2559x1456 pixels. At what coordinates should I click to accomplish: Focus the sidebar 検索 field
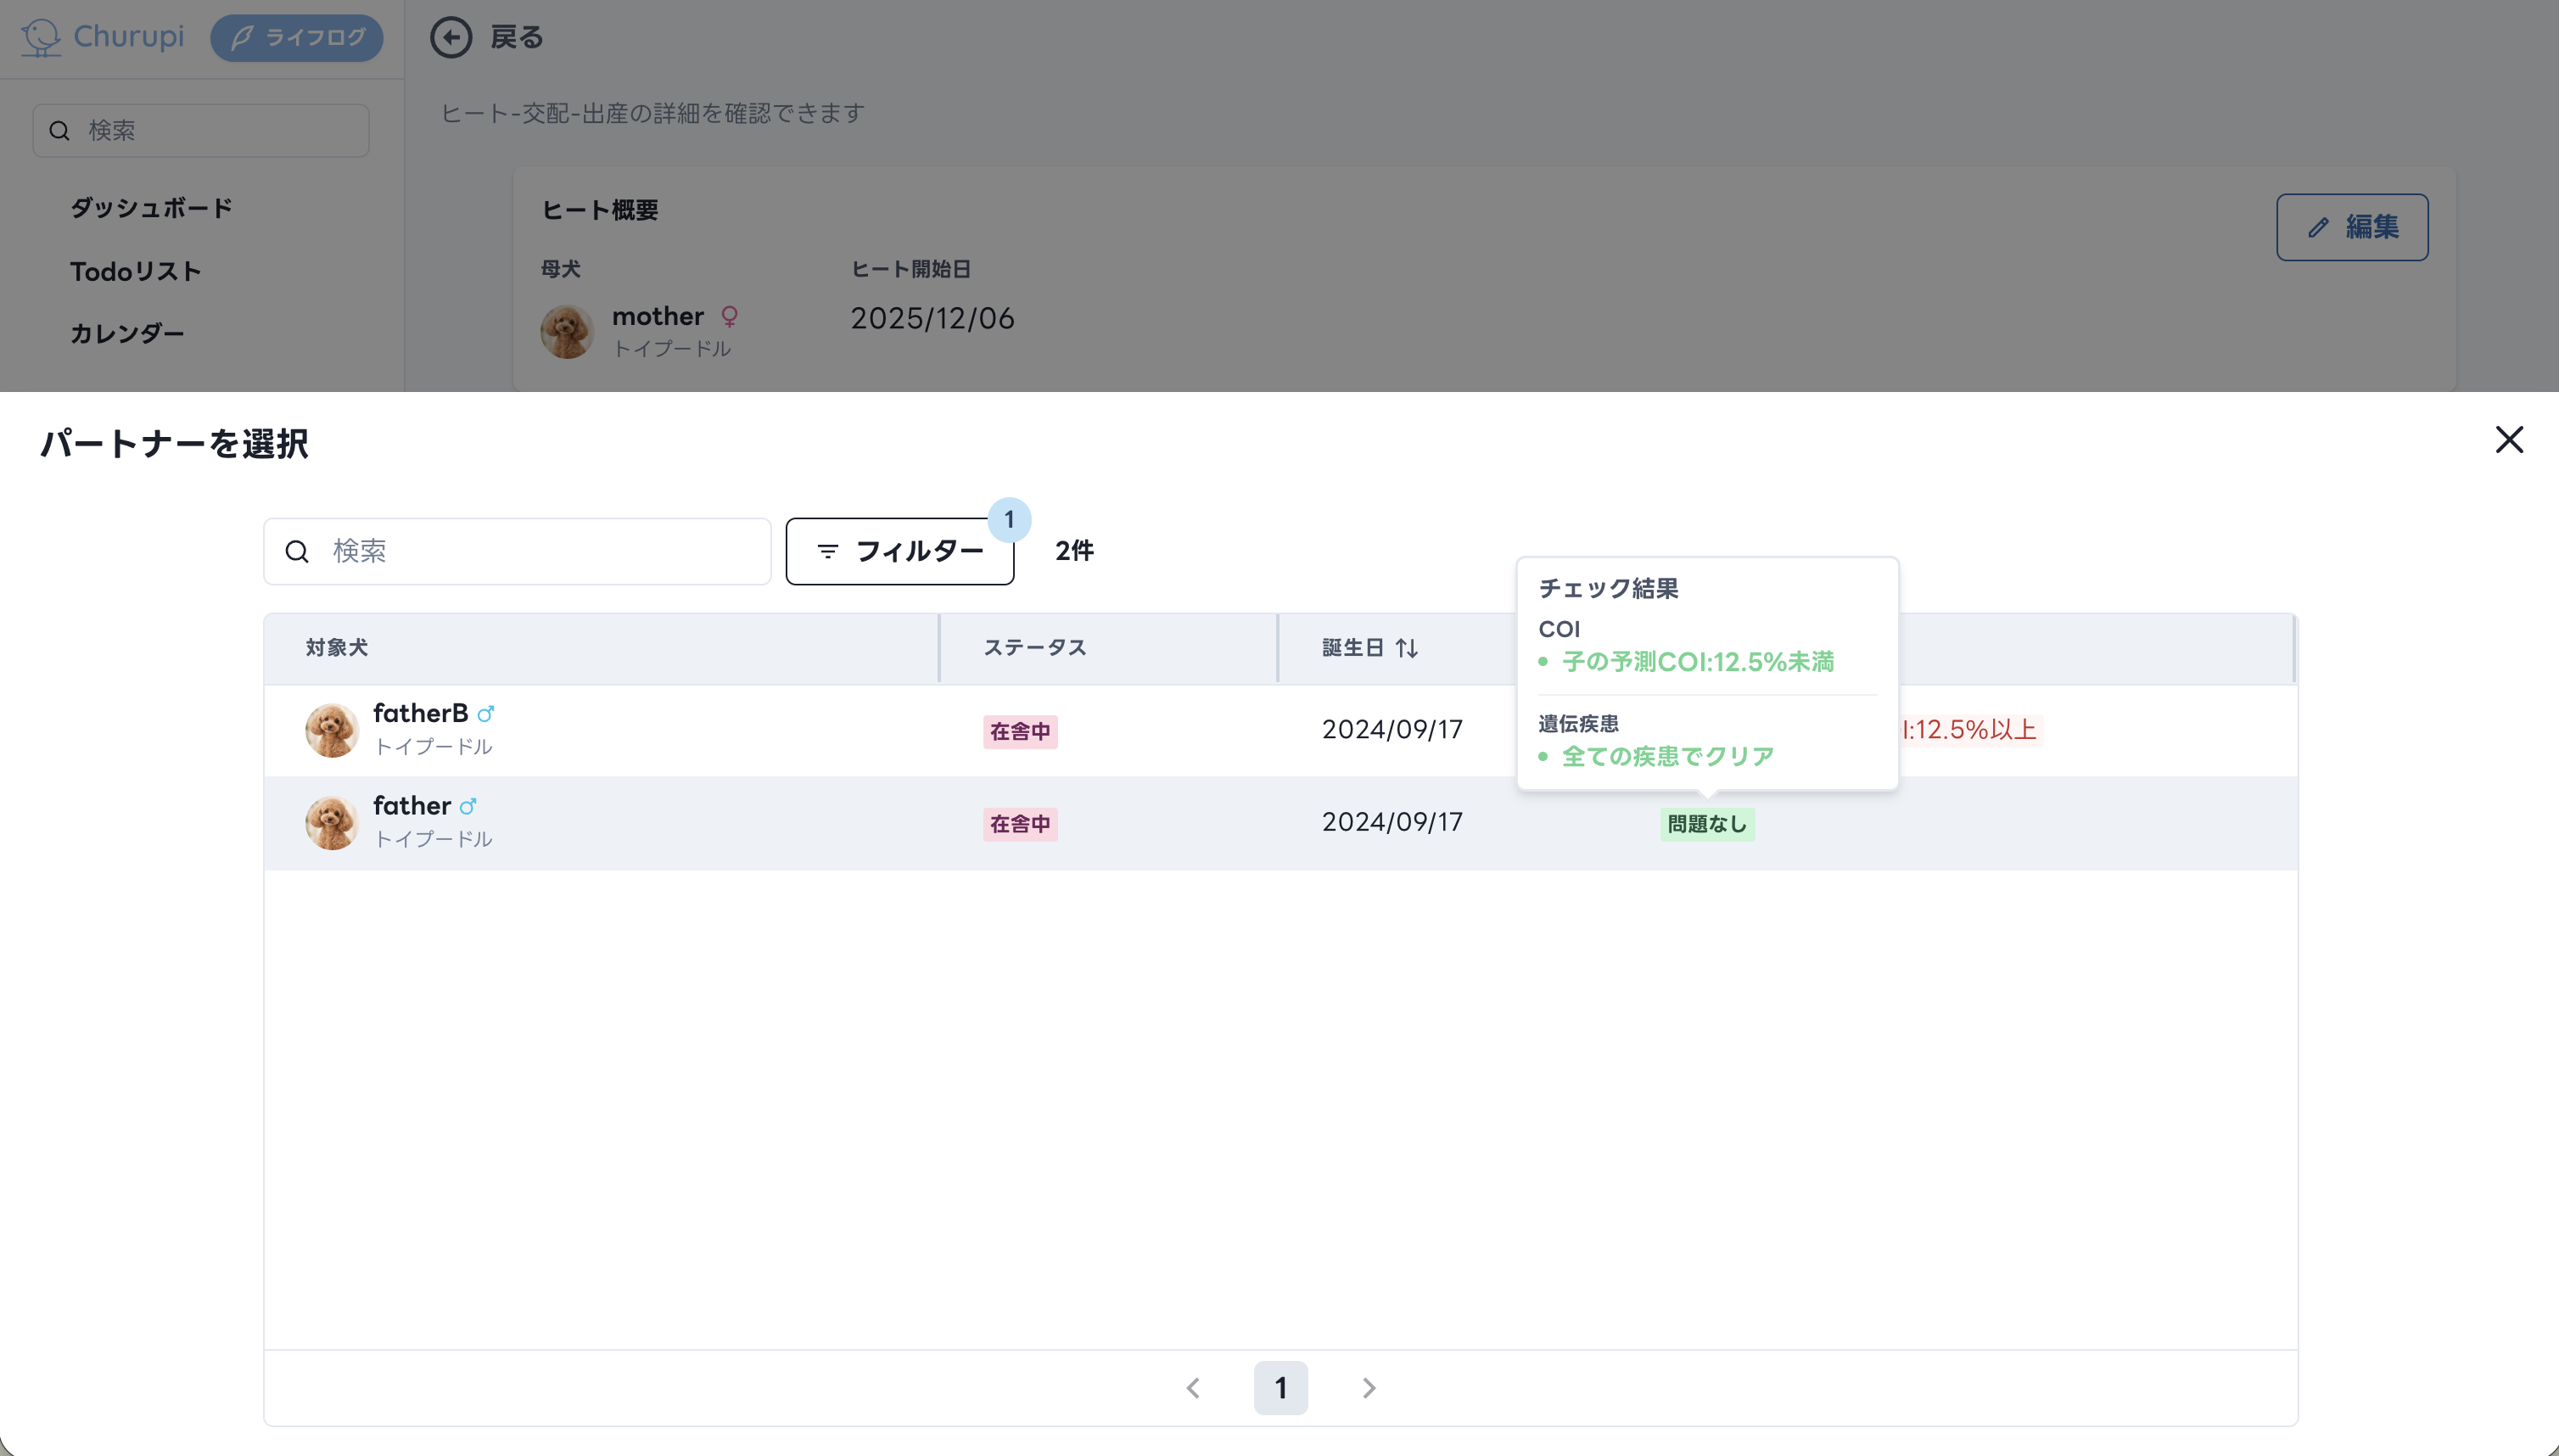pos(201,130)
